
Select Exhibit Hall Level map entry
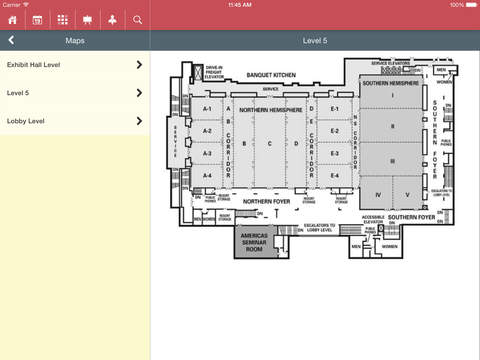(x=75, y=65)
